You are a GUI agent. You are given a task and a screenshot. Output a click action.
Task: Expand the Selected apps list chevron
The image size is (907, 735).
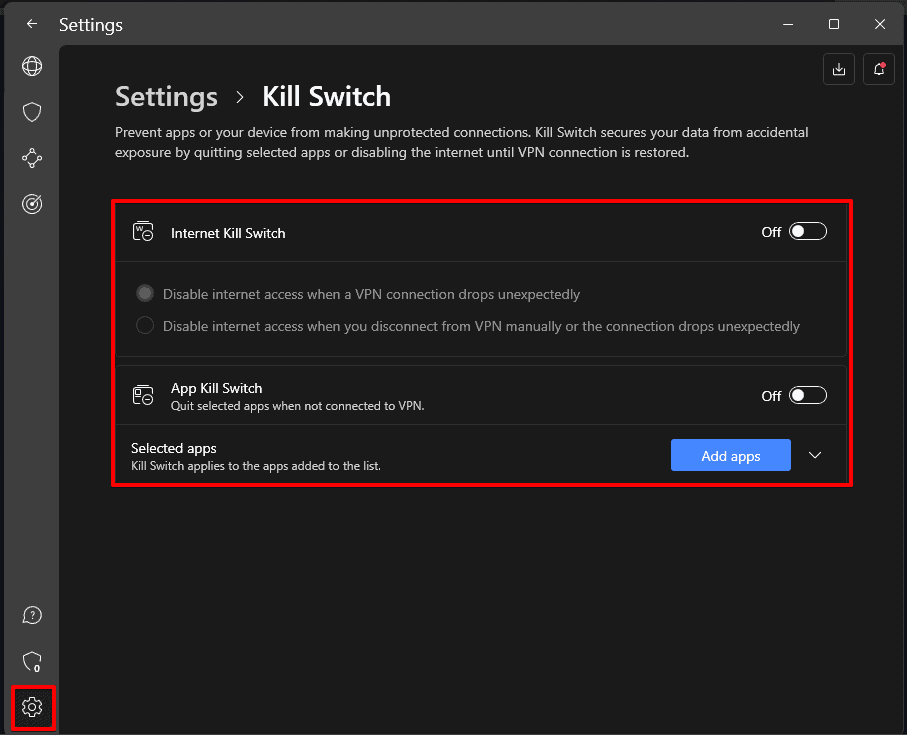pos(815,455)
